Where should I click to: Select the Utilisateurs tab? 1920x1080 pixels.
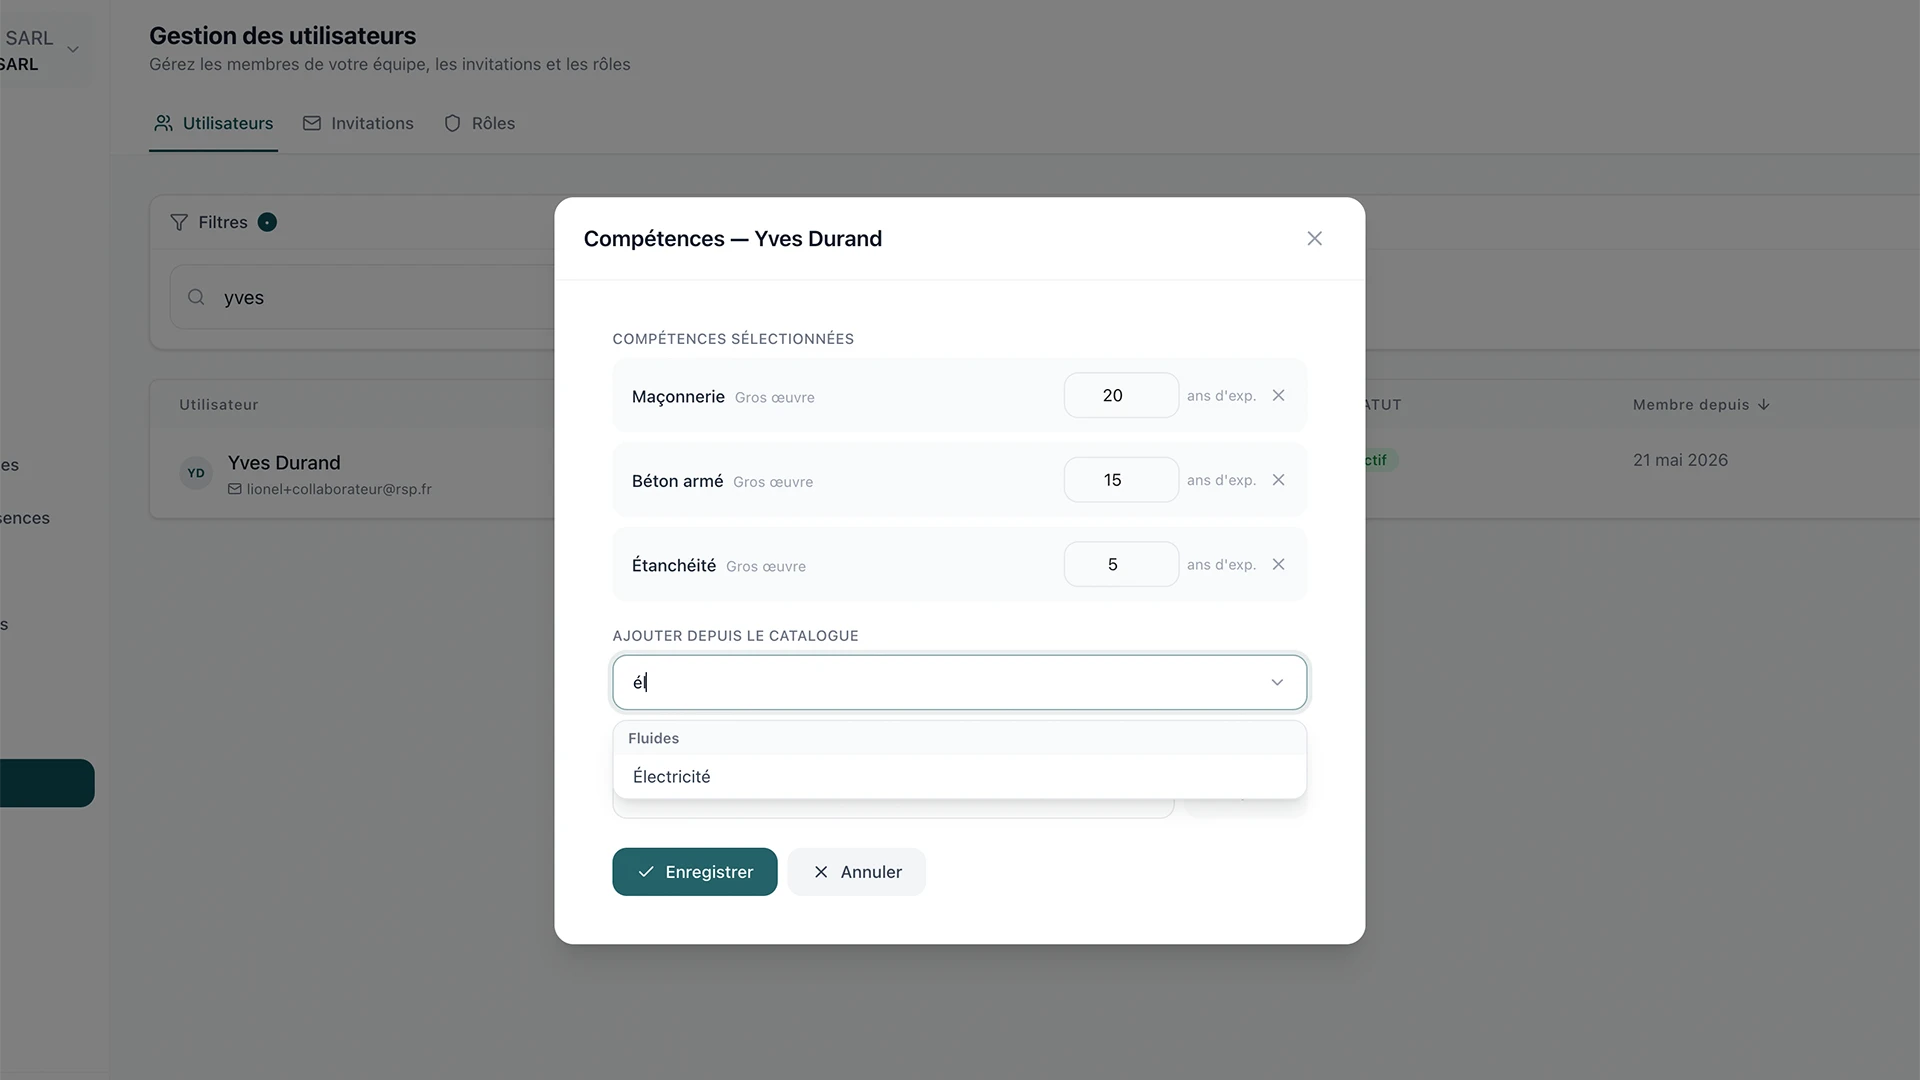(x=213, y=123)
